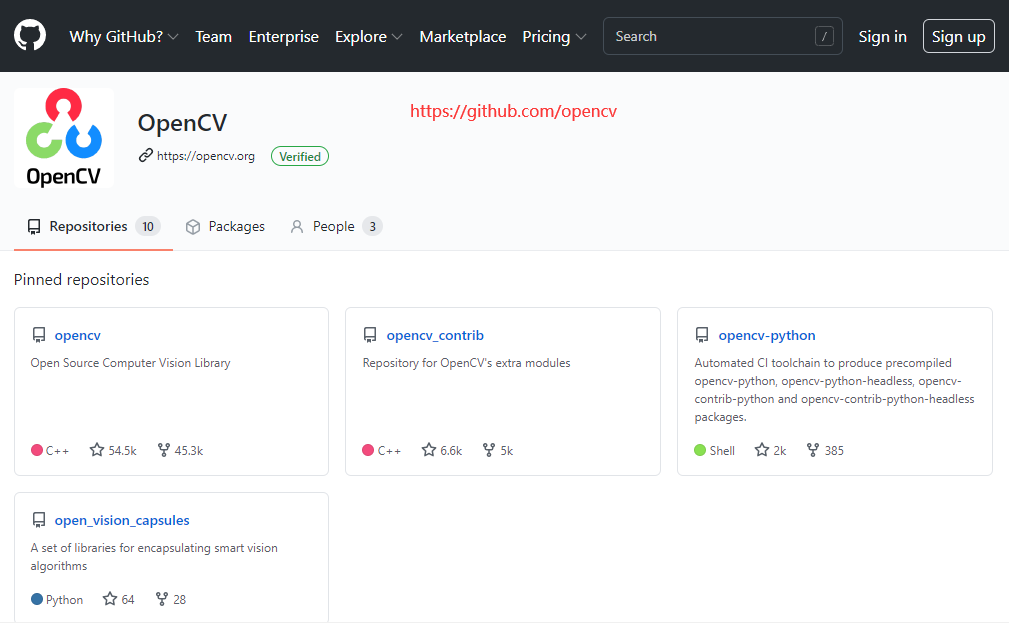Switch to the People tab
Screen dimensions: 1009x623
pyautogui.click(x=336, y=227)
